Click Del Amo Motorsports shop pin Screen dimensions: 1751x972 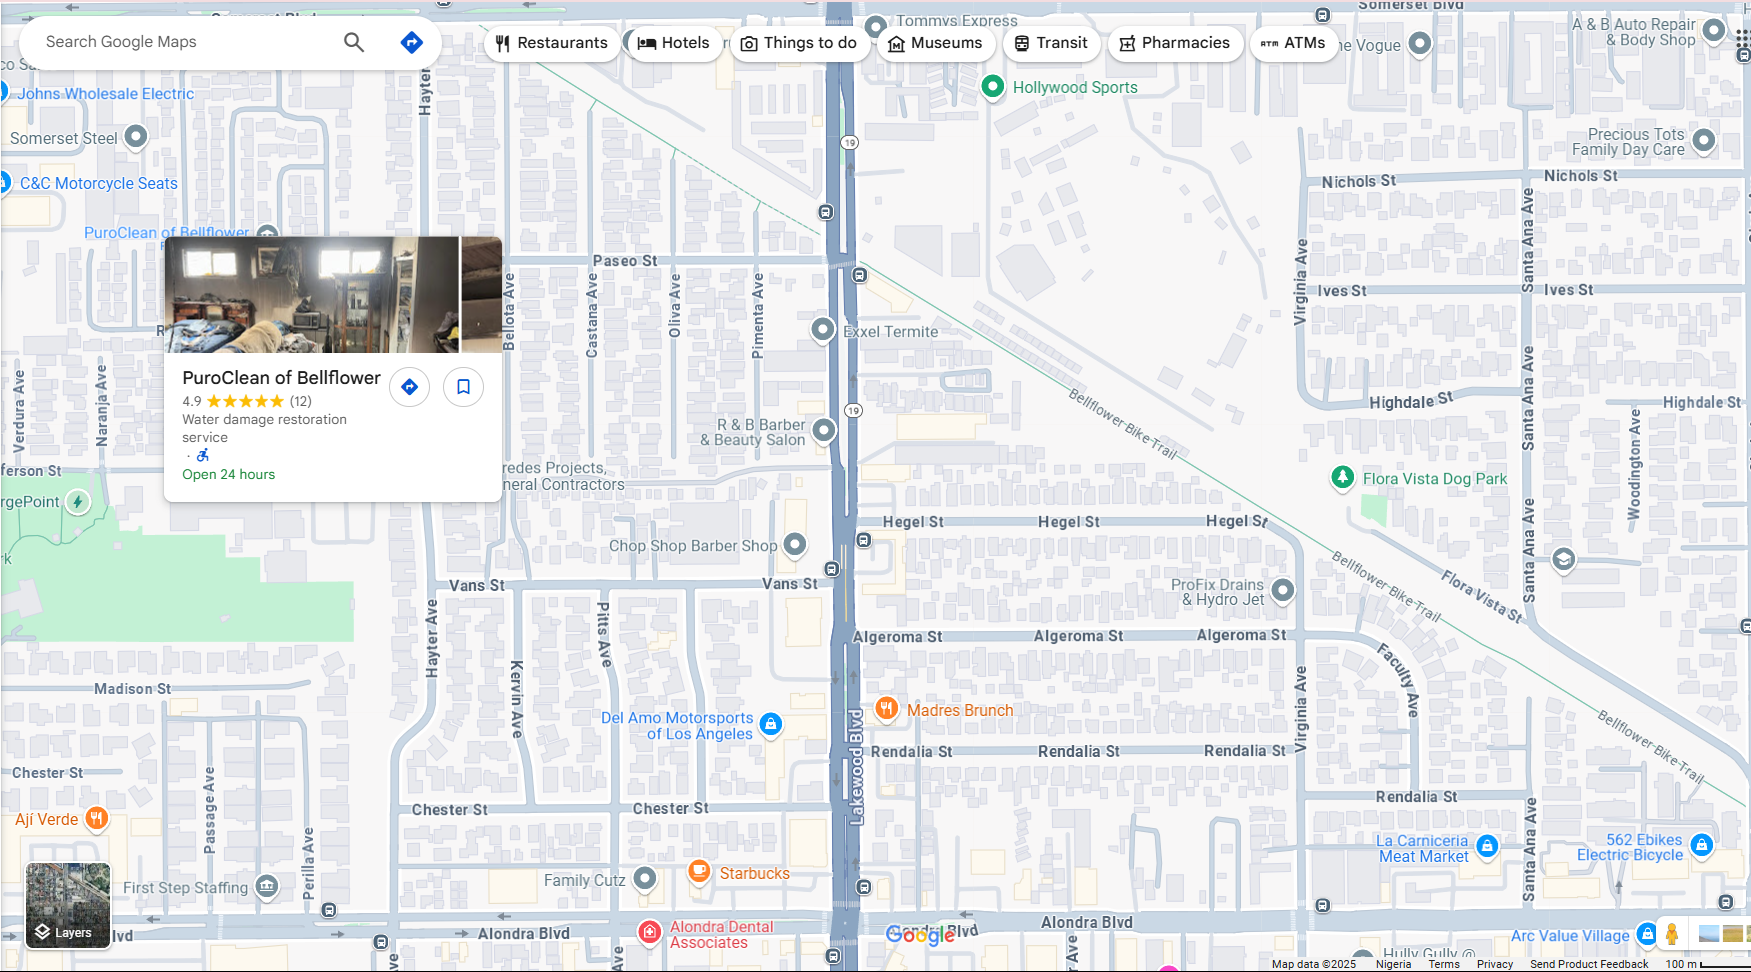coord(770,724)
